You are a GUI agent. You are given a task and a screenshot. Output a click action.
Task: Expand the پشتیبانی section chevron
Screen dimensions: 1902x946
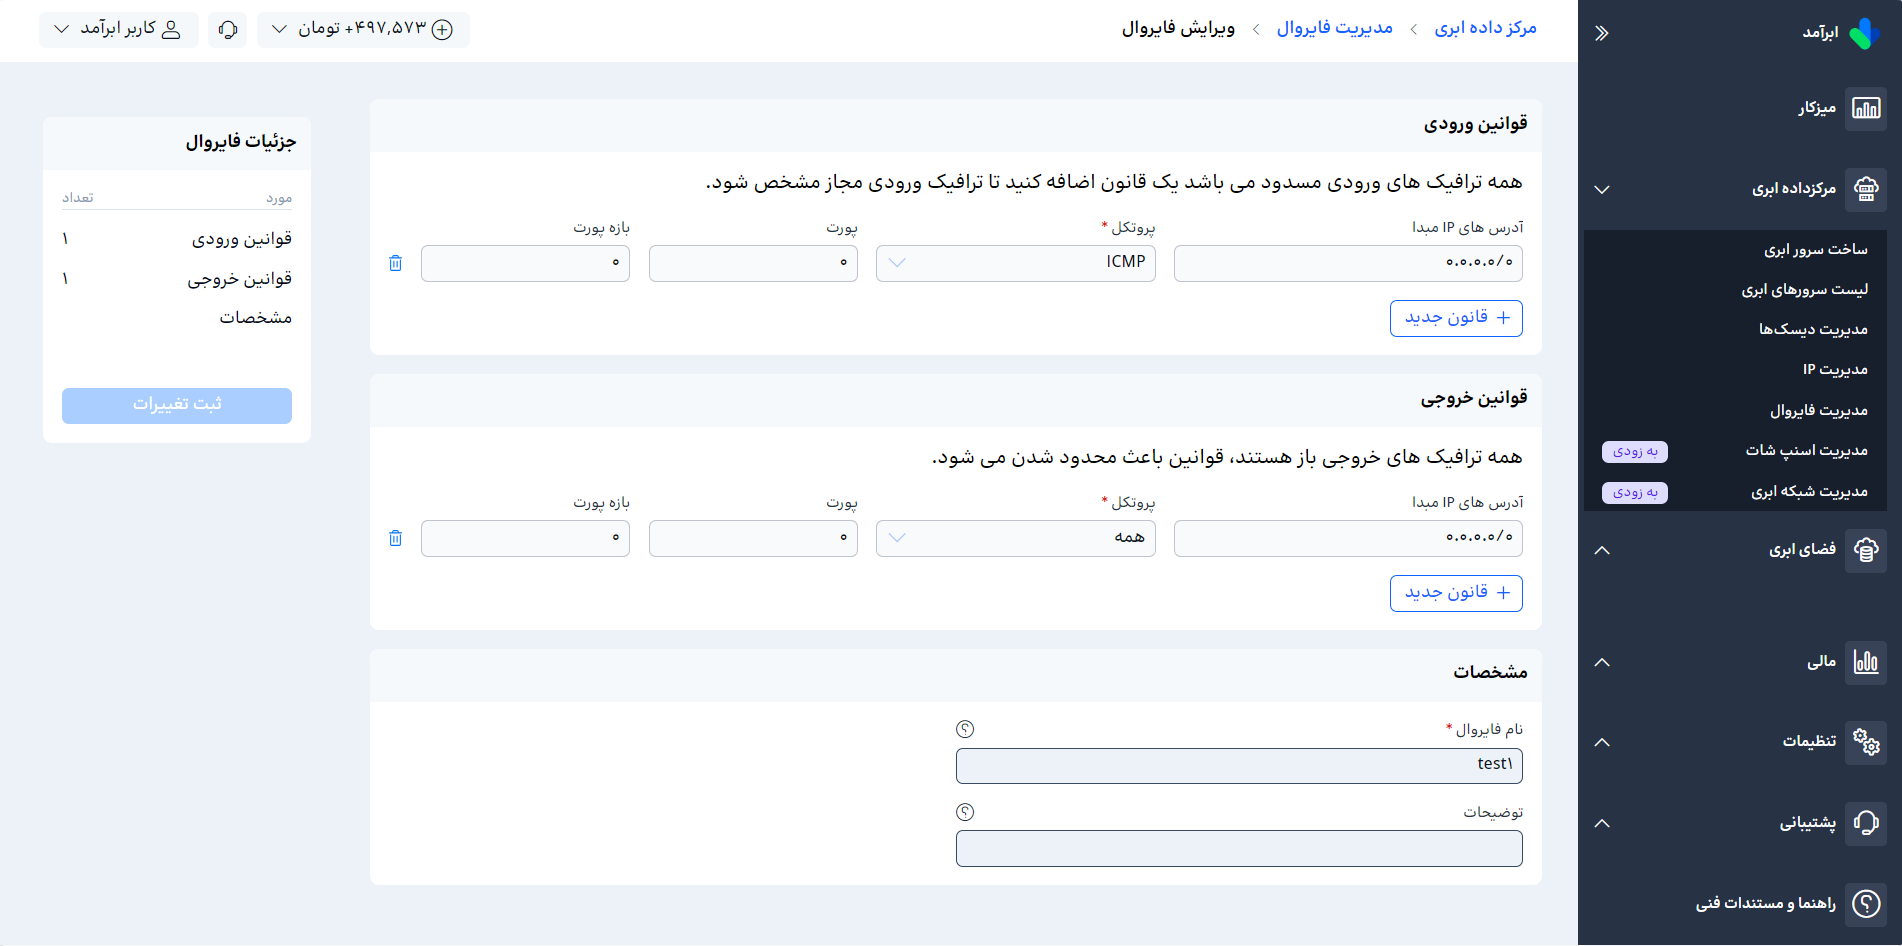point(1602,823)
